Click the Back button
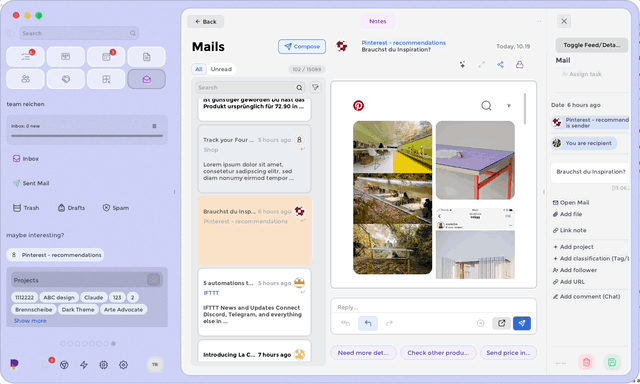640x384 pixels. click(205, 22)
